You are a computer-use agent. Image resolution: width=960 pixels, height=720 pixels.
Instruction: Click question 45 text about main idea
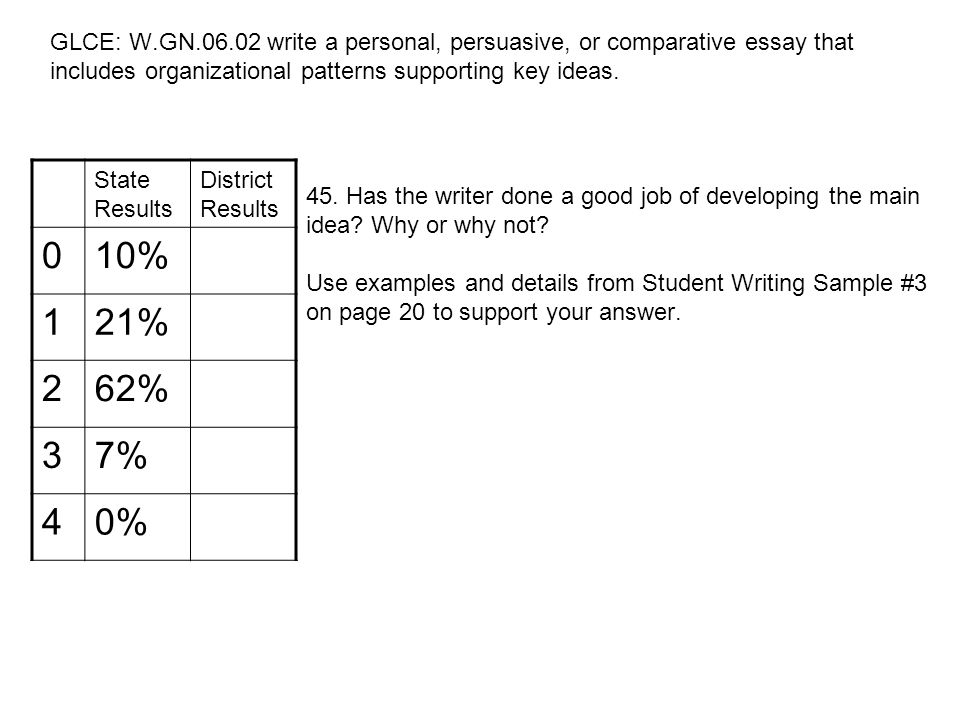coord(612,211)
